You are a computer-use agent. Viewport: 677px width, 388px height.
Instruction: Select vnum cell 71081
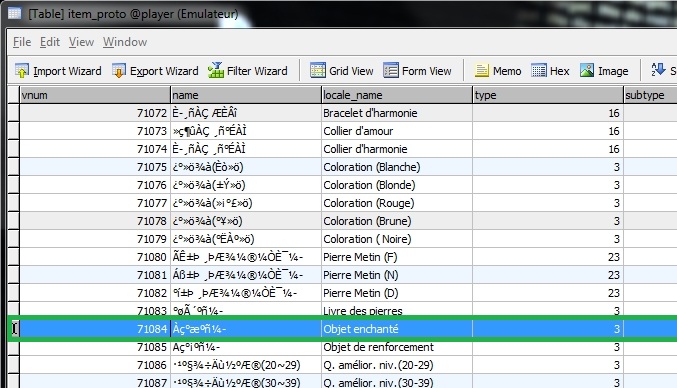[95, 275]
